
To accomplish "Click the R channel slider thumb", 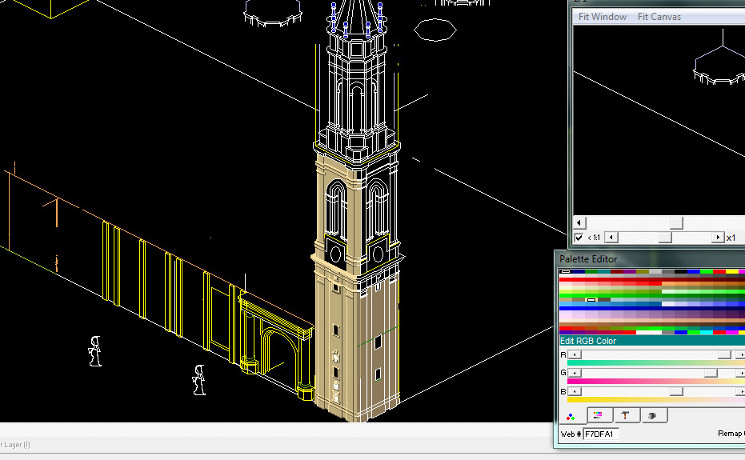I will pyautogui.click(x=724, y=355).
